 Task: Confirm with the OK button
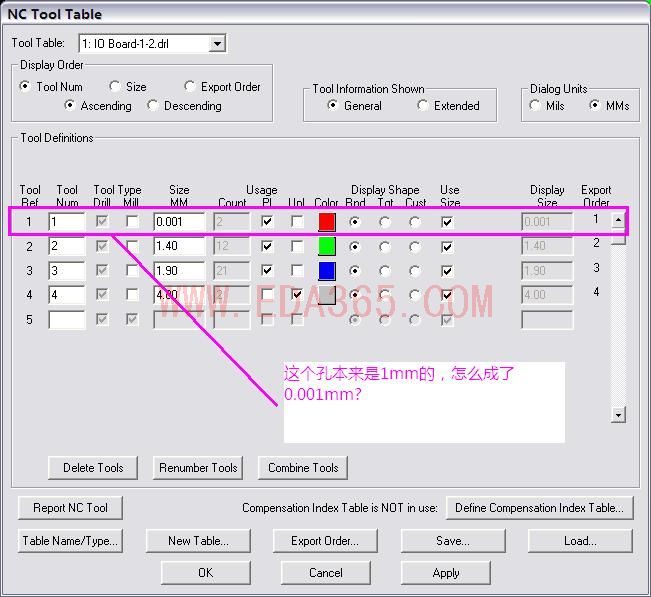pyautogui.click(x=206, y=573)
